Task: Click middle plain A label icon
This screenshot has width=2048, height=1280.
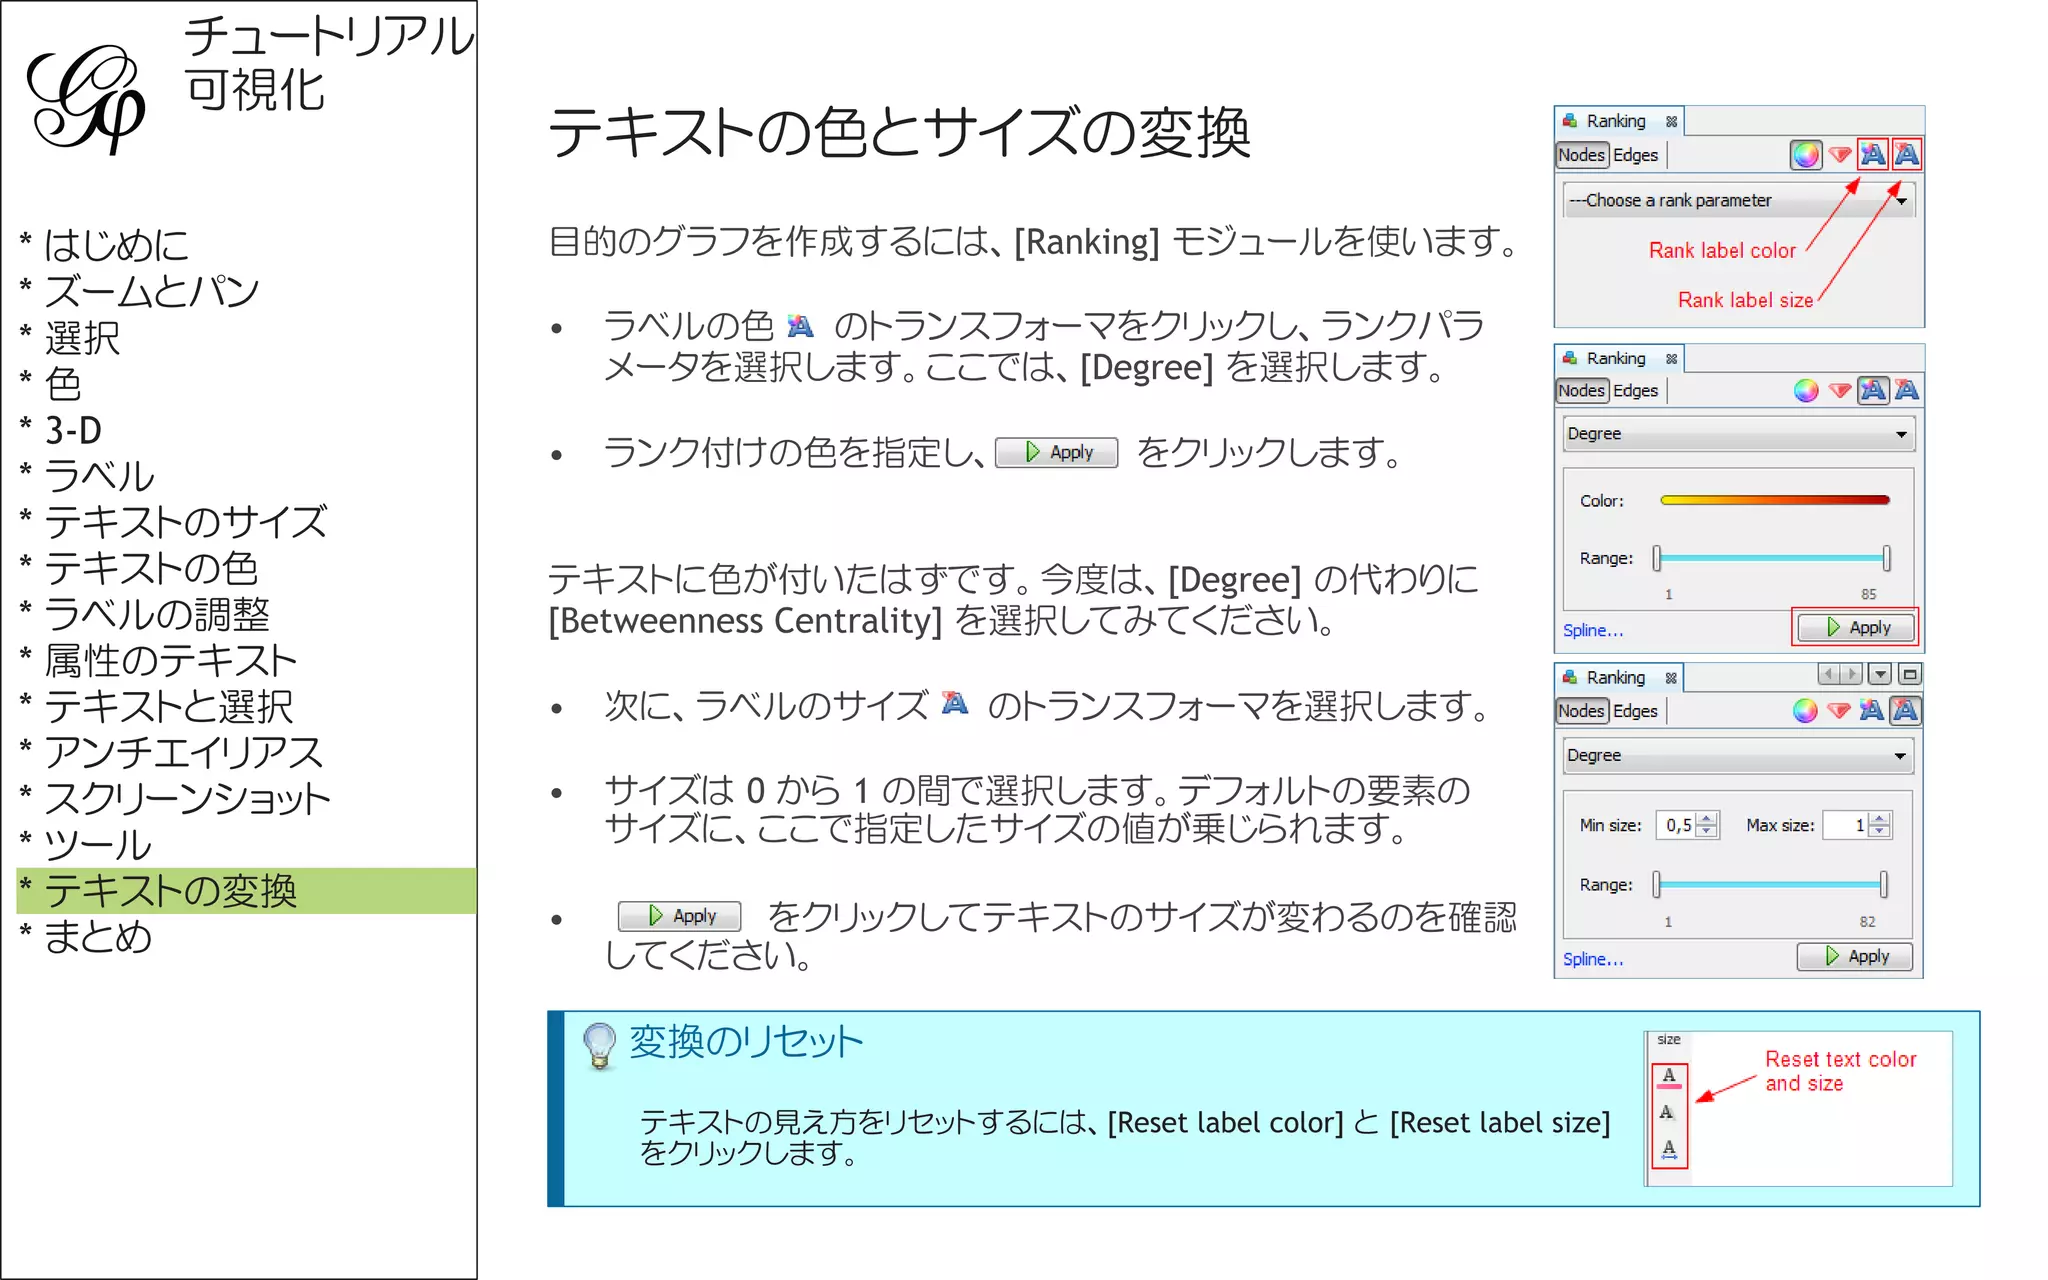Action: coord(1667,1112)
